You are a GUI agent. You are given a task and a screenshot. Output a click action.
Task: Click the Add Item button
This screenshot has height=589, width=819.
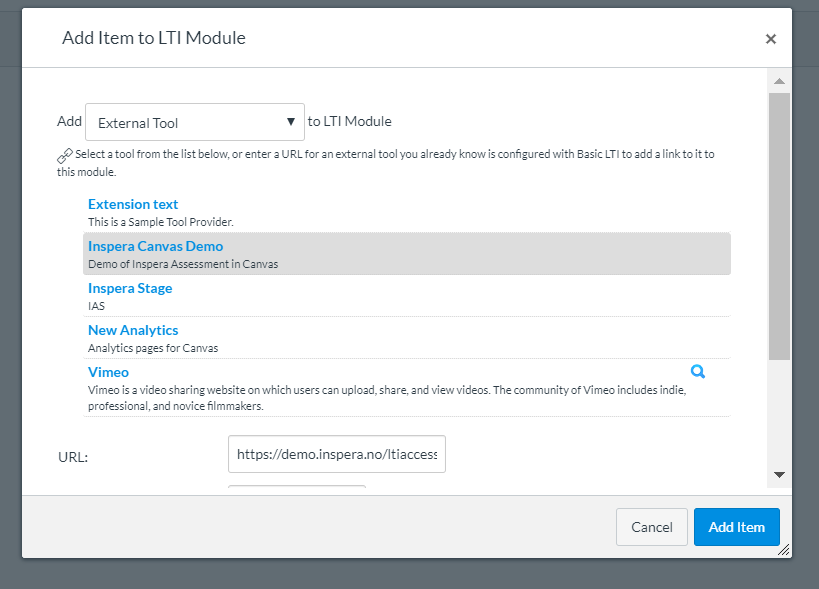[736, 527]
